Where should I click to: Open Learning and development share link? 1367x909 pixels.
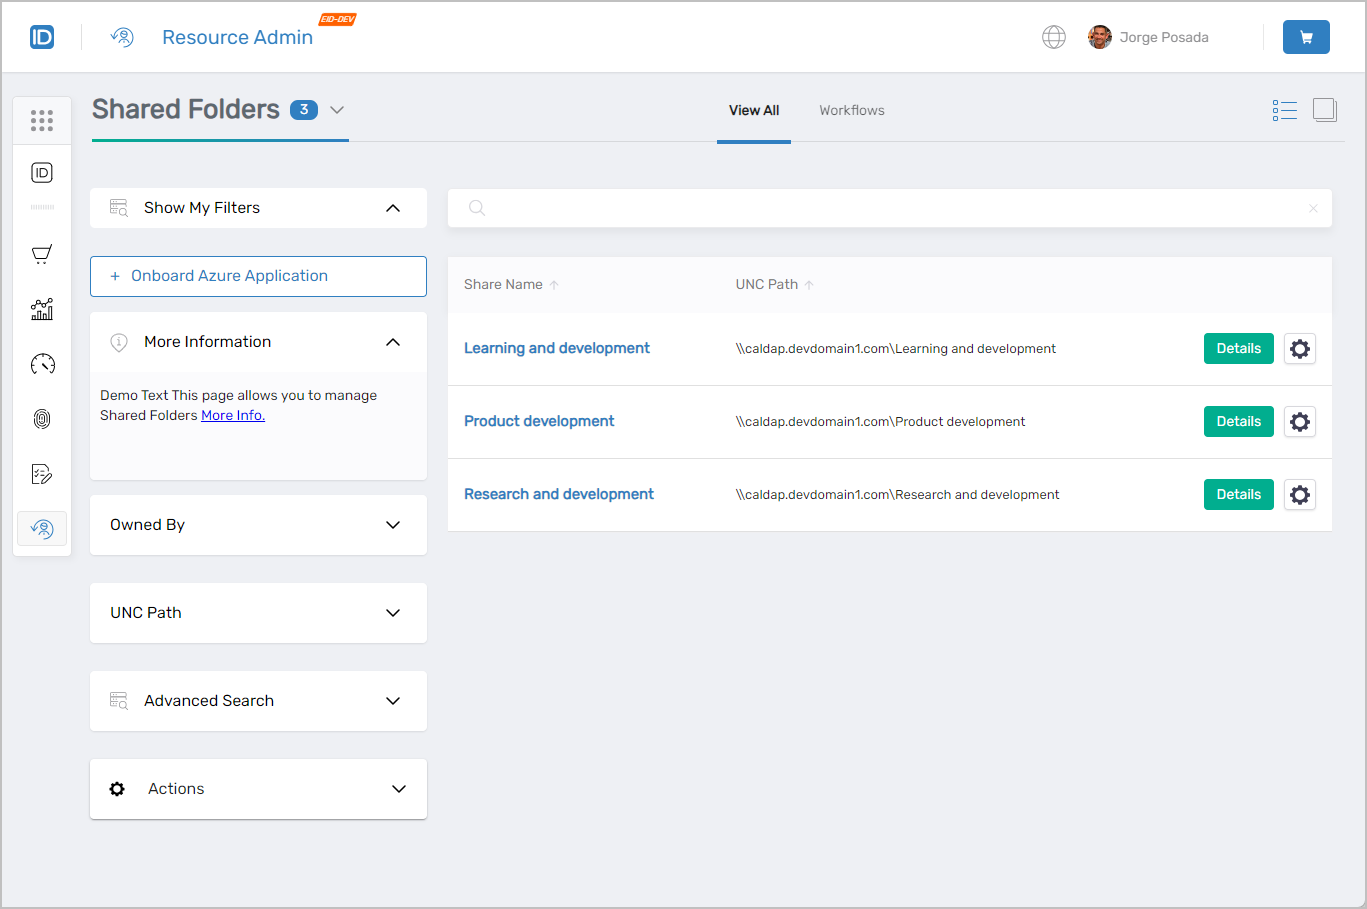556,348
